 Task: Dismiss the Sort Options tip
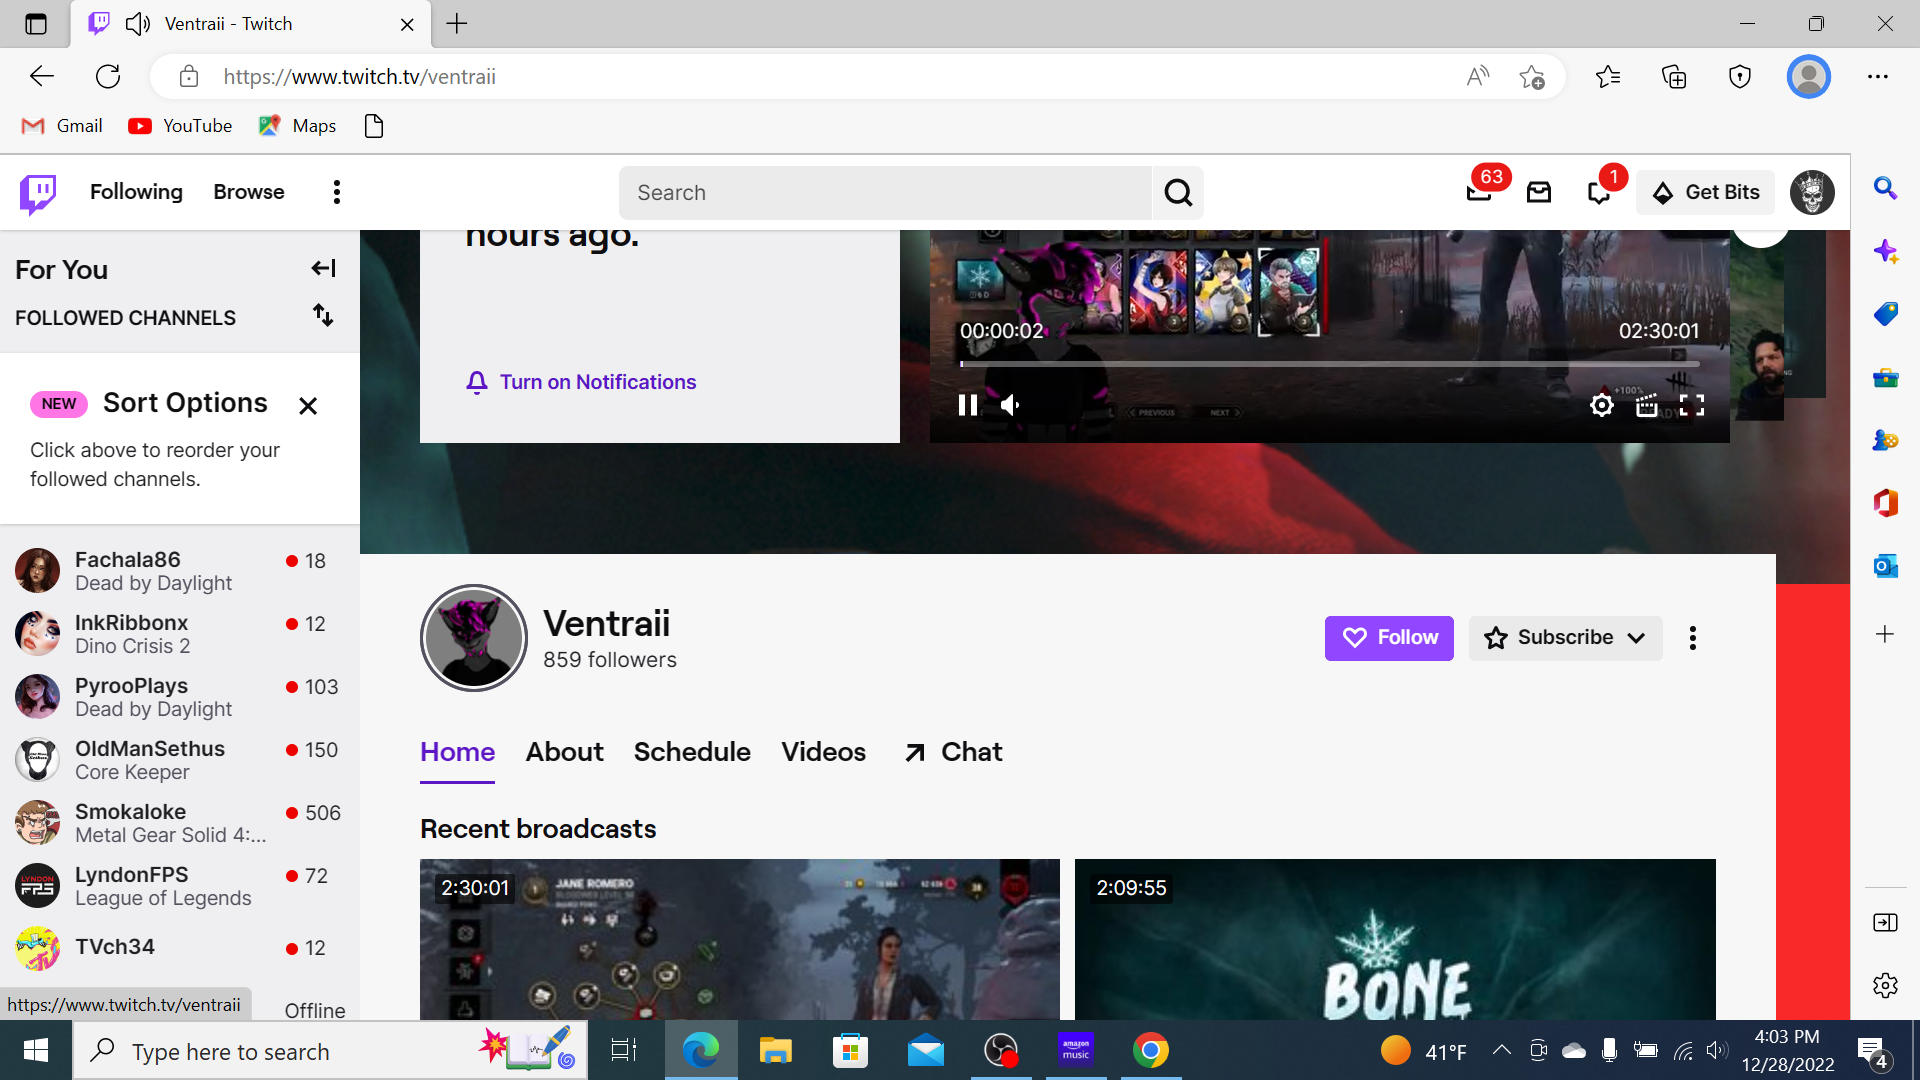coord(308,405)
